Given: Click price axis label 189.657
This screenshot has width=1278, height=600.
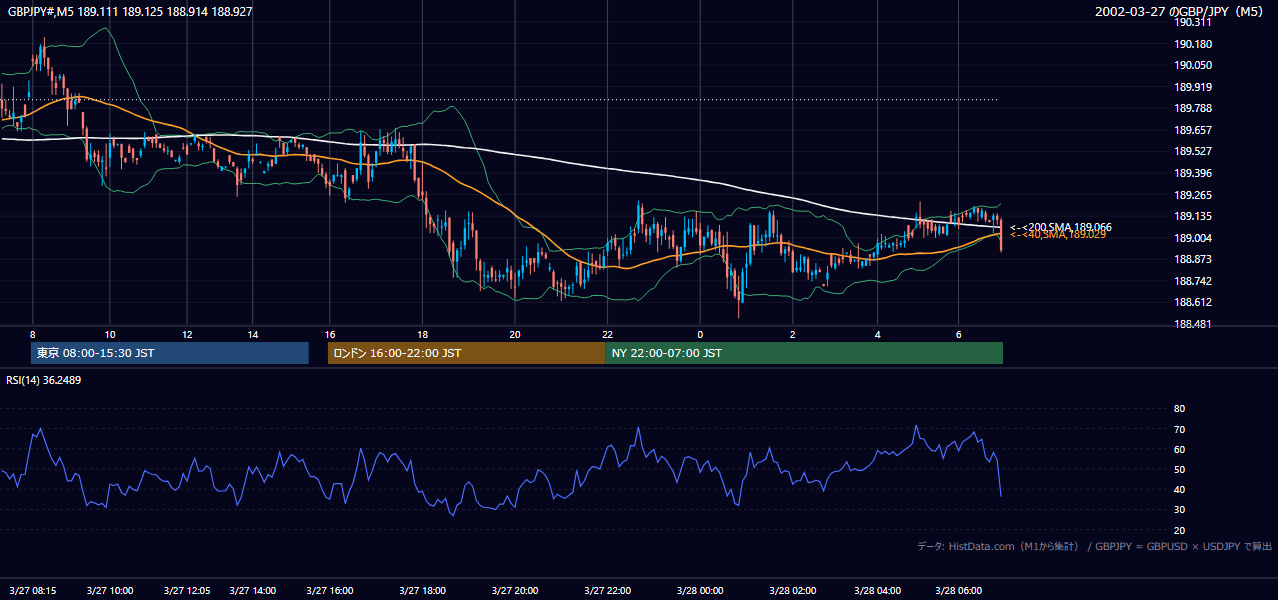Looking at the screenshot, I should tap(1192, 130).
